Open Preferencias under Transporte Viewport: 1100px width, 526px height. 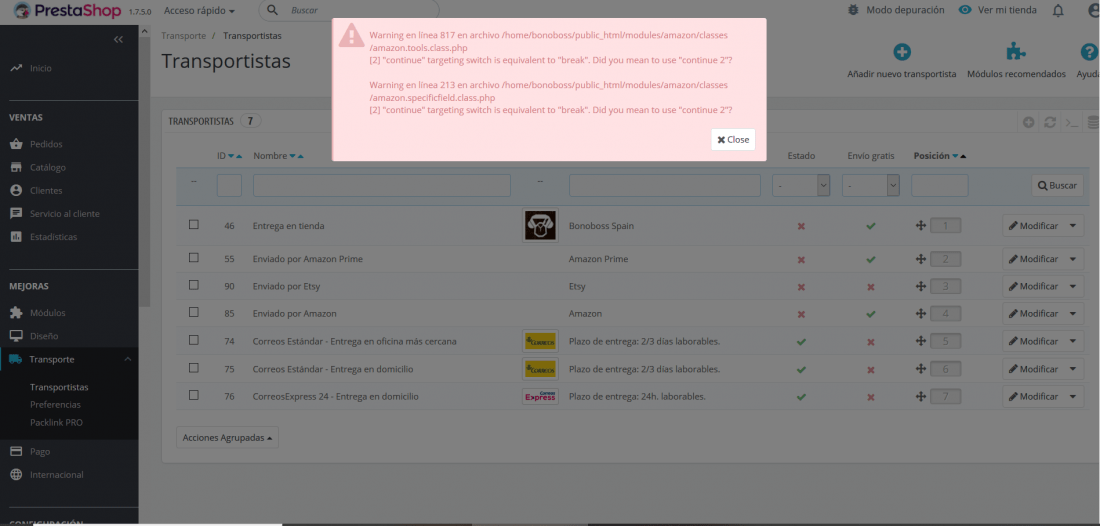pos(55,405)
